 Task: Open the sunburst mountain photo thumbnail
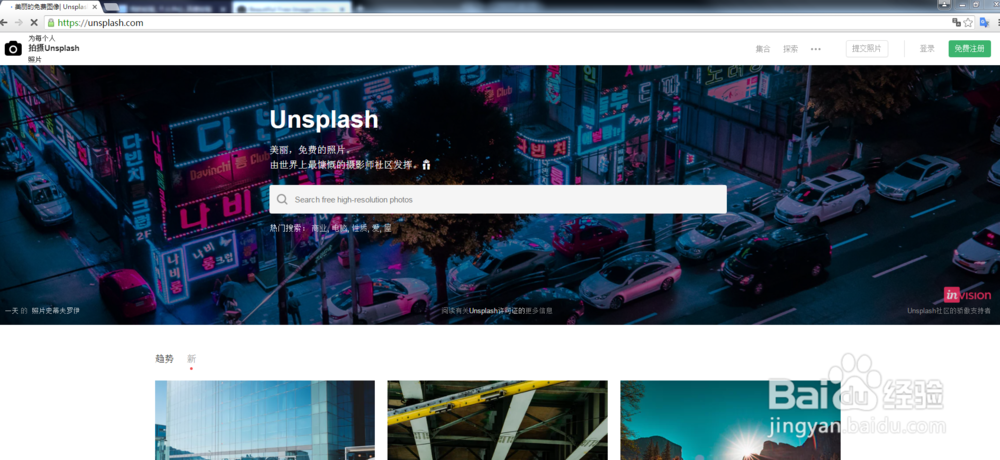730,420
